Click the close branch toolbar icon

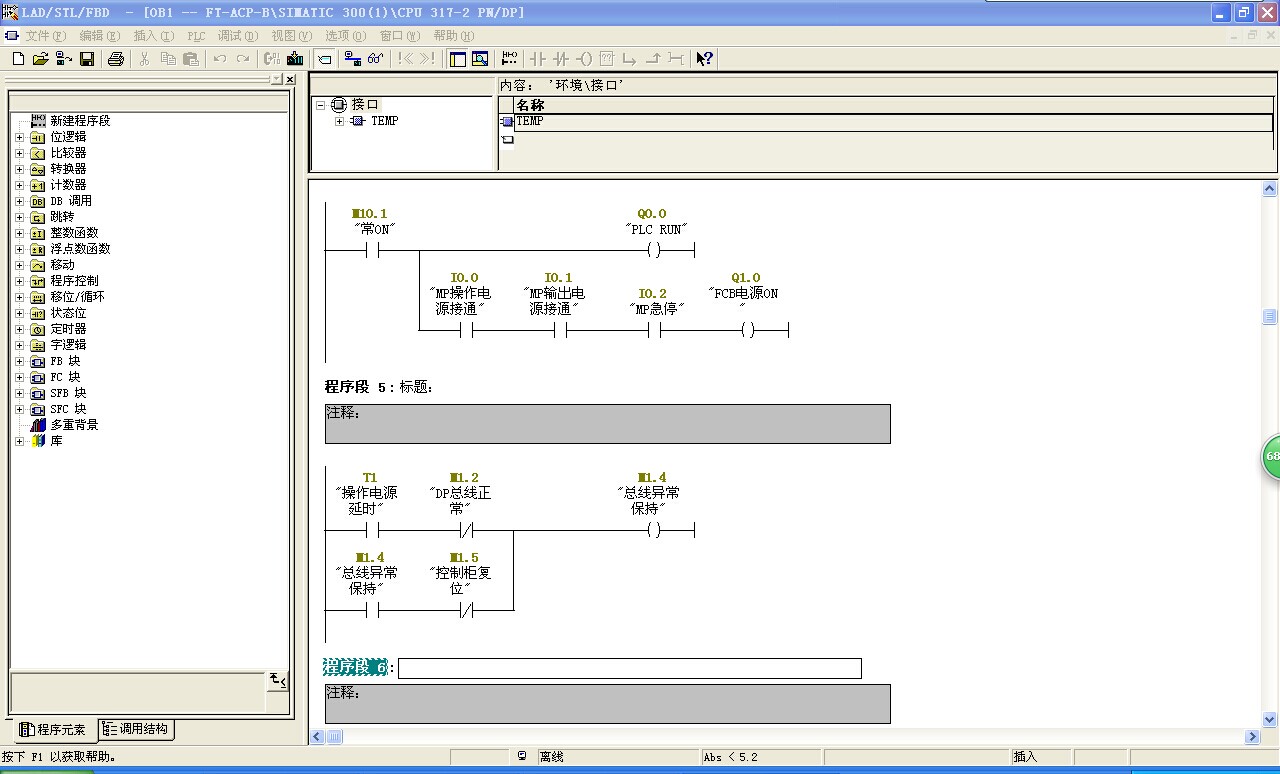coord(653,59)
